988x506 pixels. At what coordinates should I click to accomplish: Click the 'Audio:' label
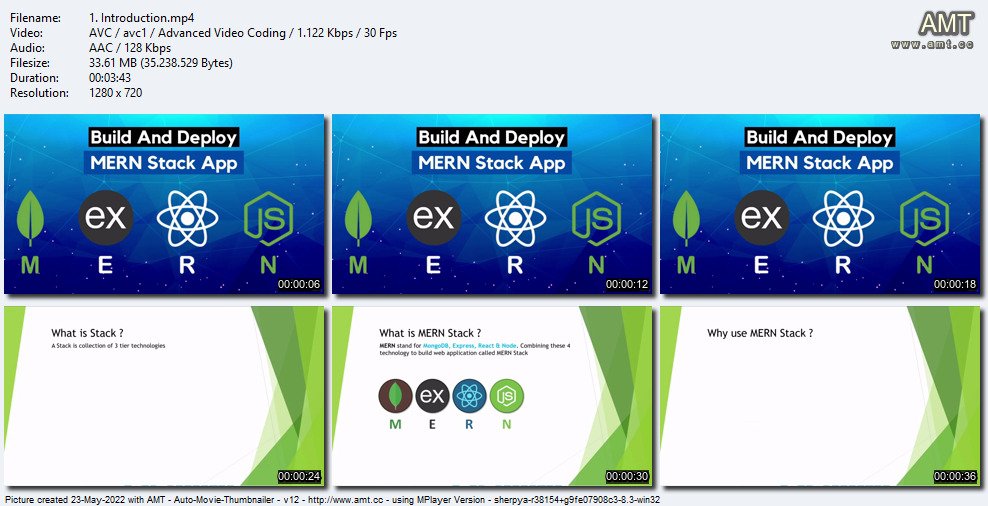[27, 48]
